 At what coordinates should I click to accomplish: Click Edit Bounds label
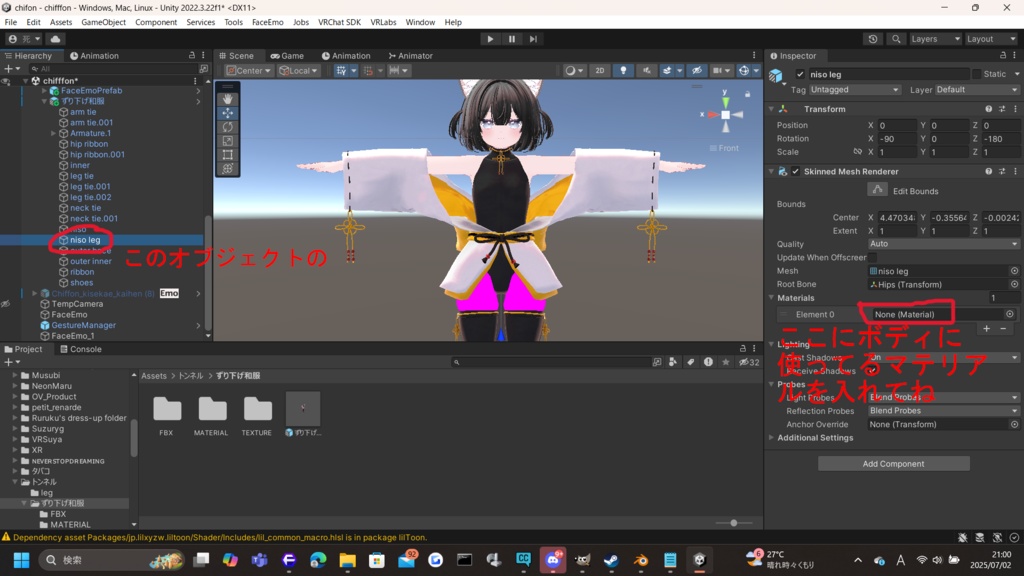(915, 191)
